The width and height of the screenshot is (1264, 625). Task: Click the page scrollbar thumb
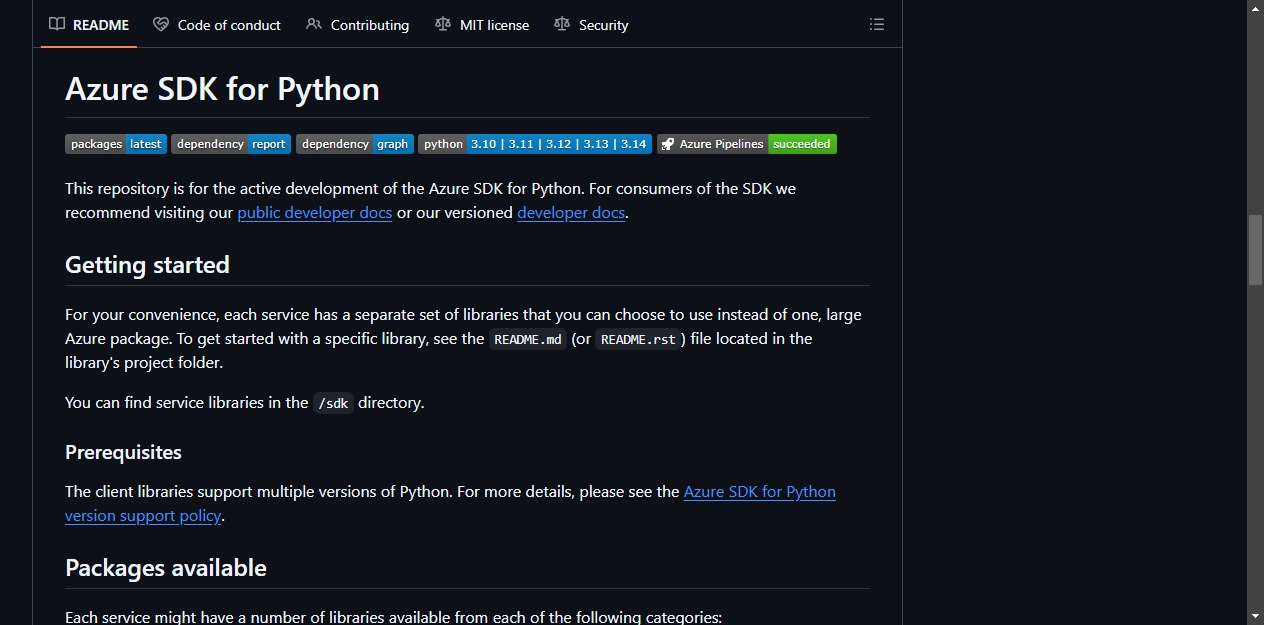1255,250
